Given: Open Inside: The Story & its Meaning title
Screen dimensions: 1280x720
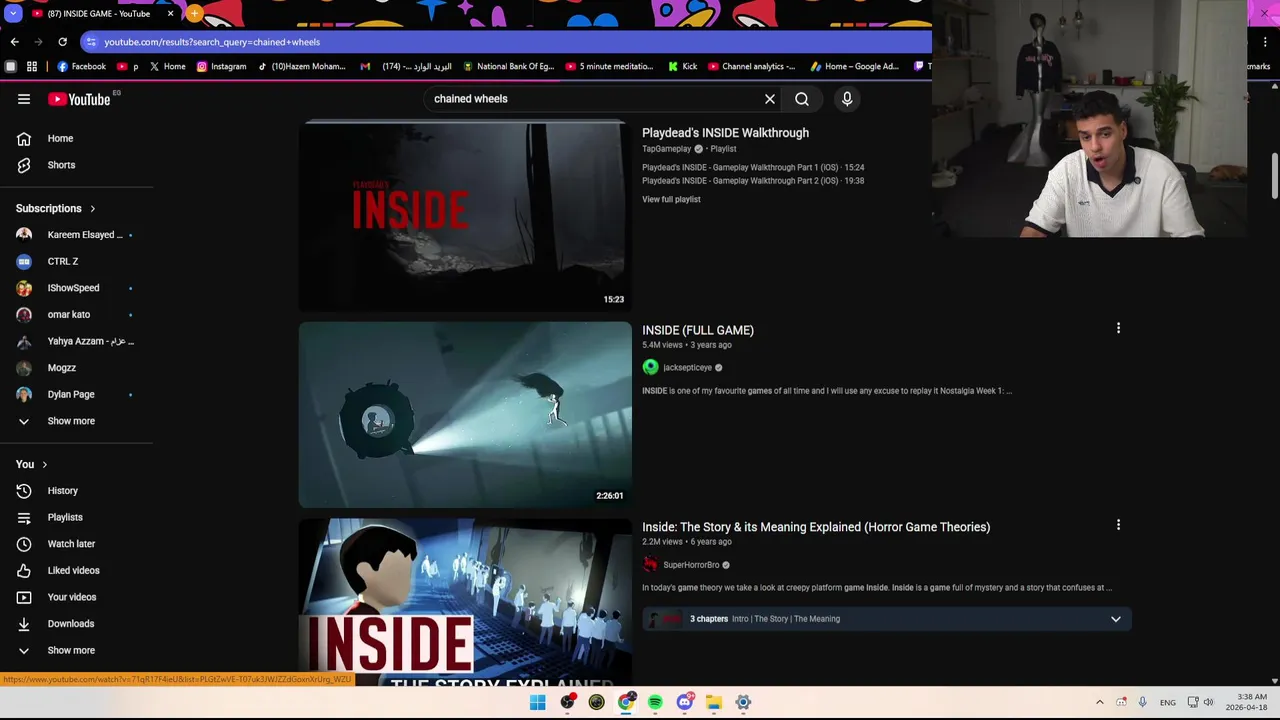Looking at the screenshot, I should point(816,527).
